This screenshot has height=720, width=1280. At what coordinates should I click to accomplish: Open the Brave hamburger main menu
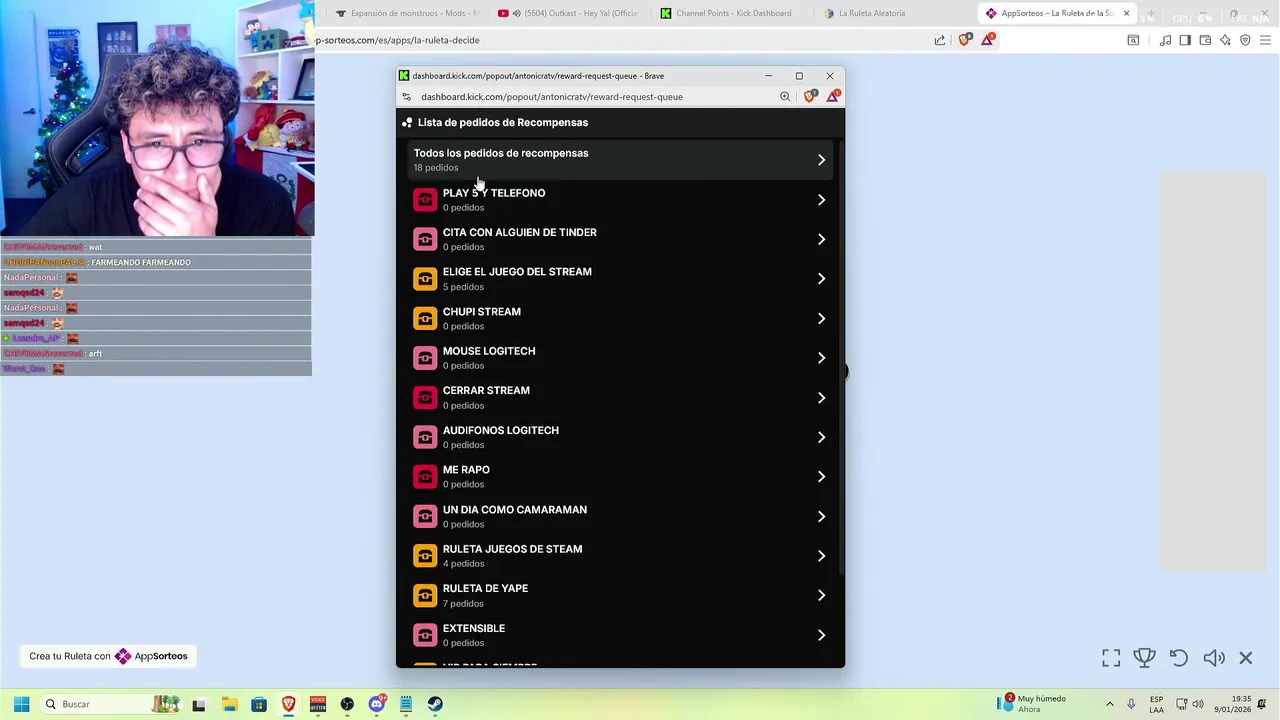1265,40
